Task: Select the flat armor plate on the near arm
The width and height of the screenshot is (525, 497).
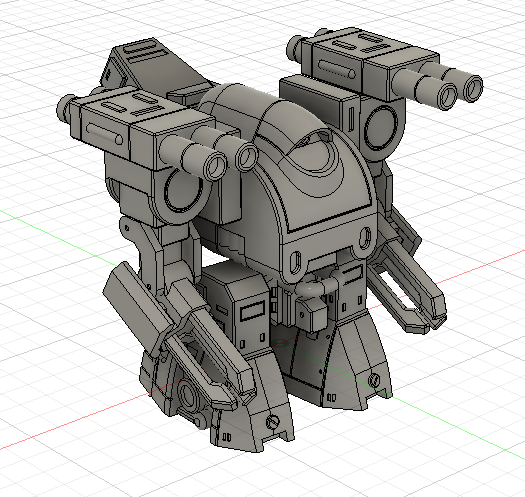Action: [137, 308]
